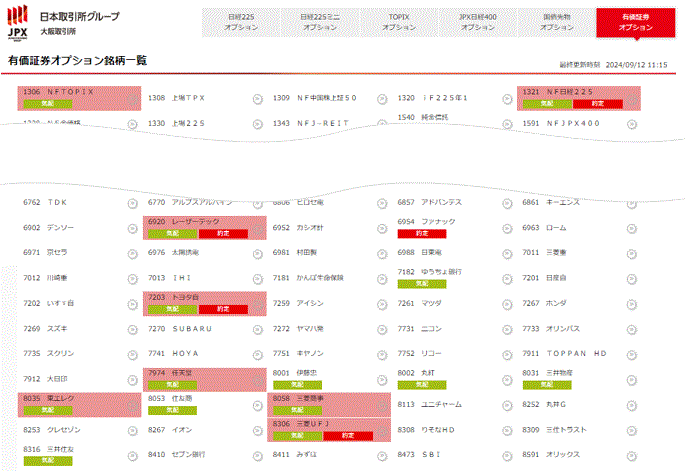Click the arrow icon for 6952 カシオ計
Image resolution: width=686 pixels, height=471 pixels.
(x=382, y=229)
